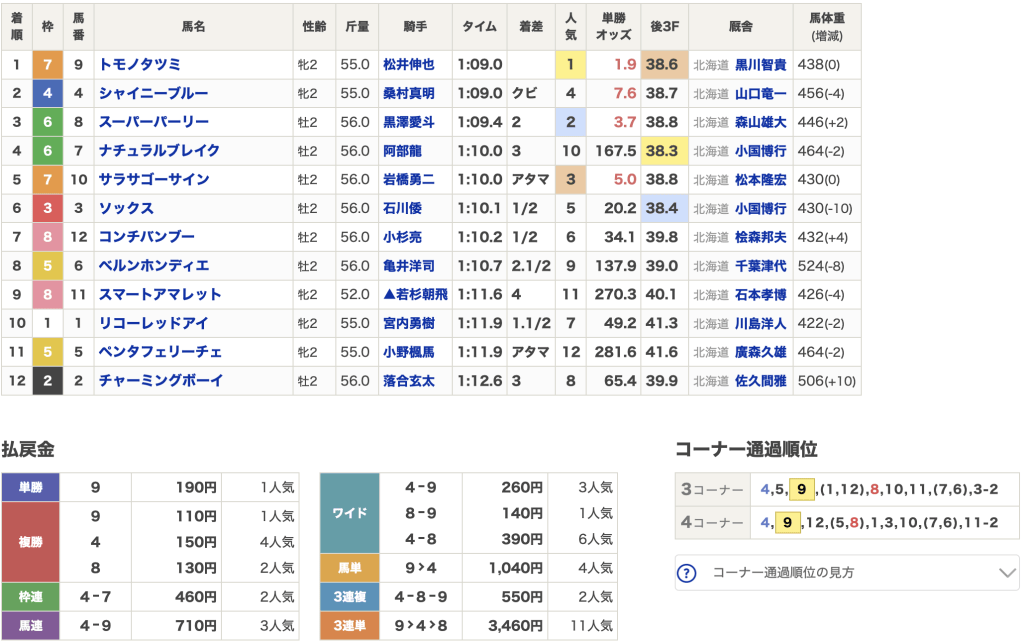Open jockey 小杉亮 profile
Viewport: 1024px width, 642px height.
[402, 237]
